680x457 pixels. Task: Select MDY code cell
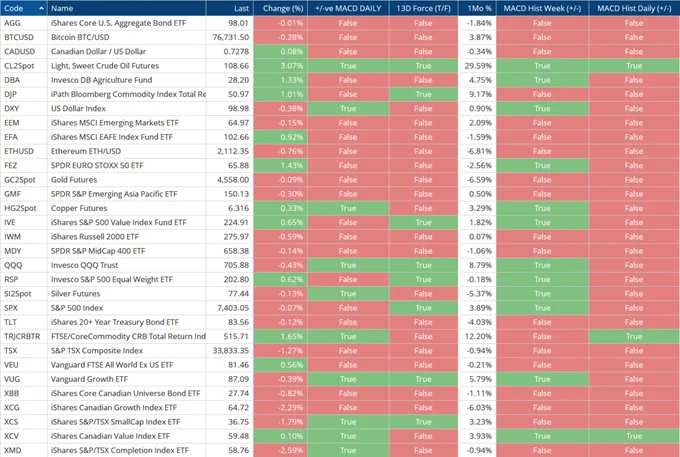click(24, 251)
